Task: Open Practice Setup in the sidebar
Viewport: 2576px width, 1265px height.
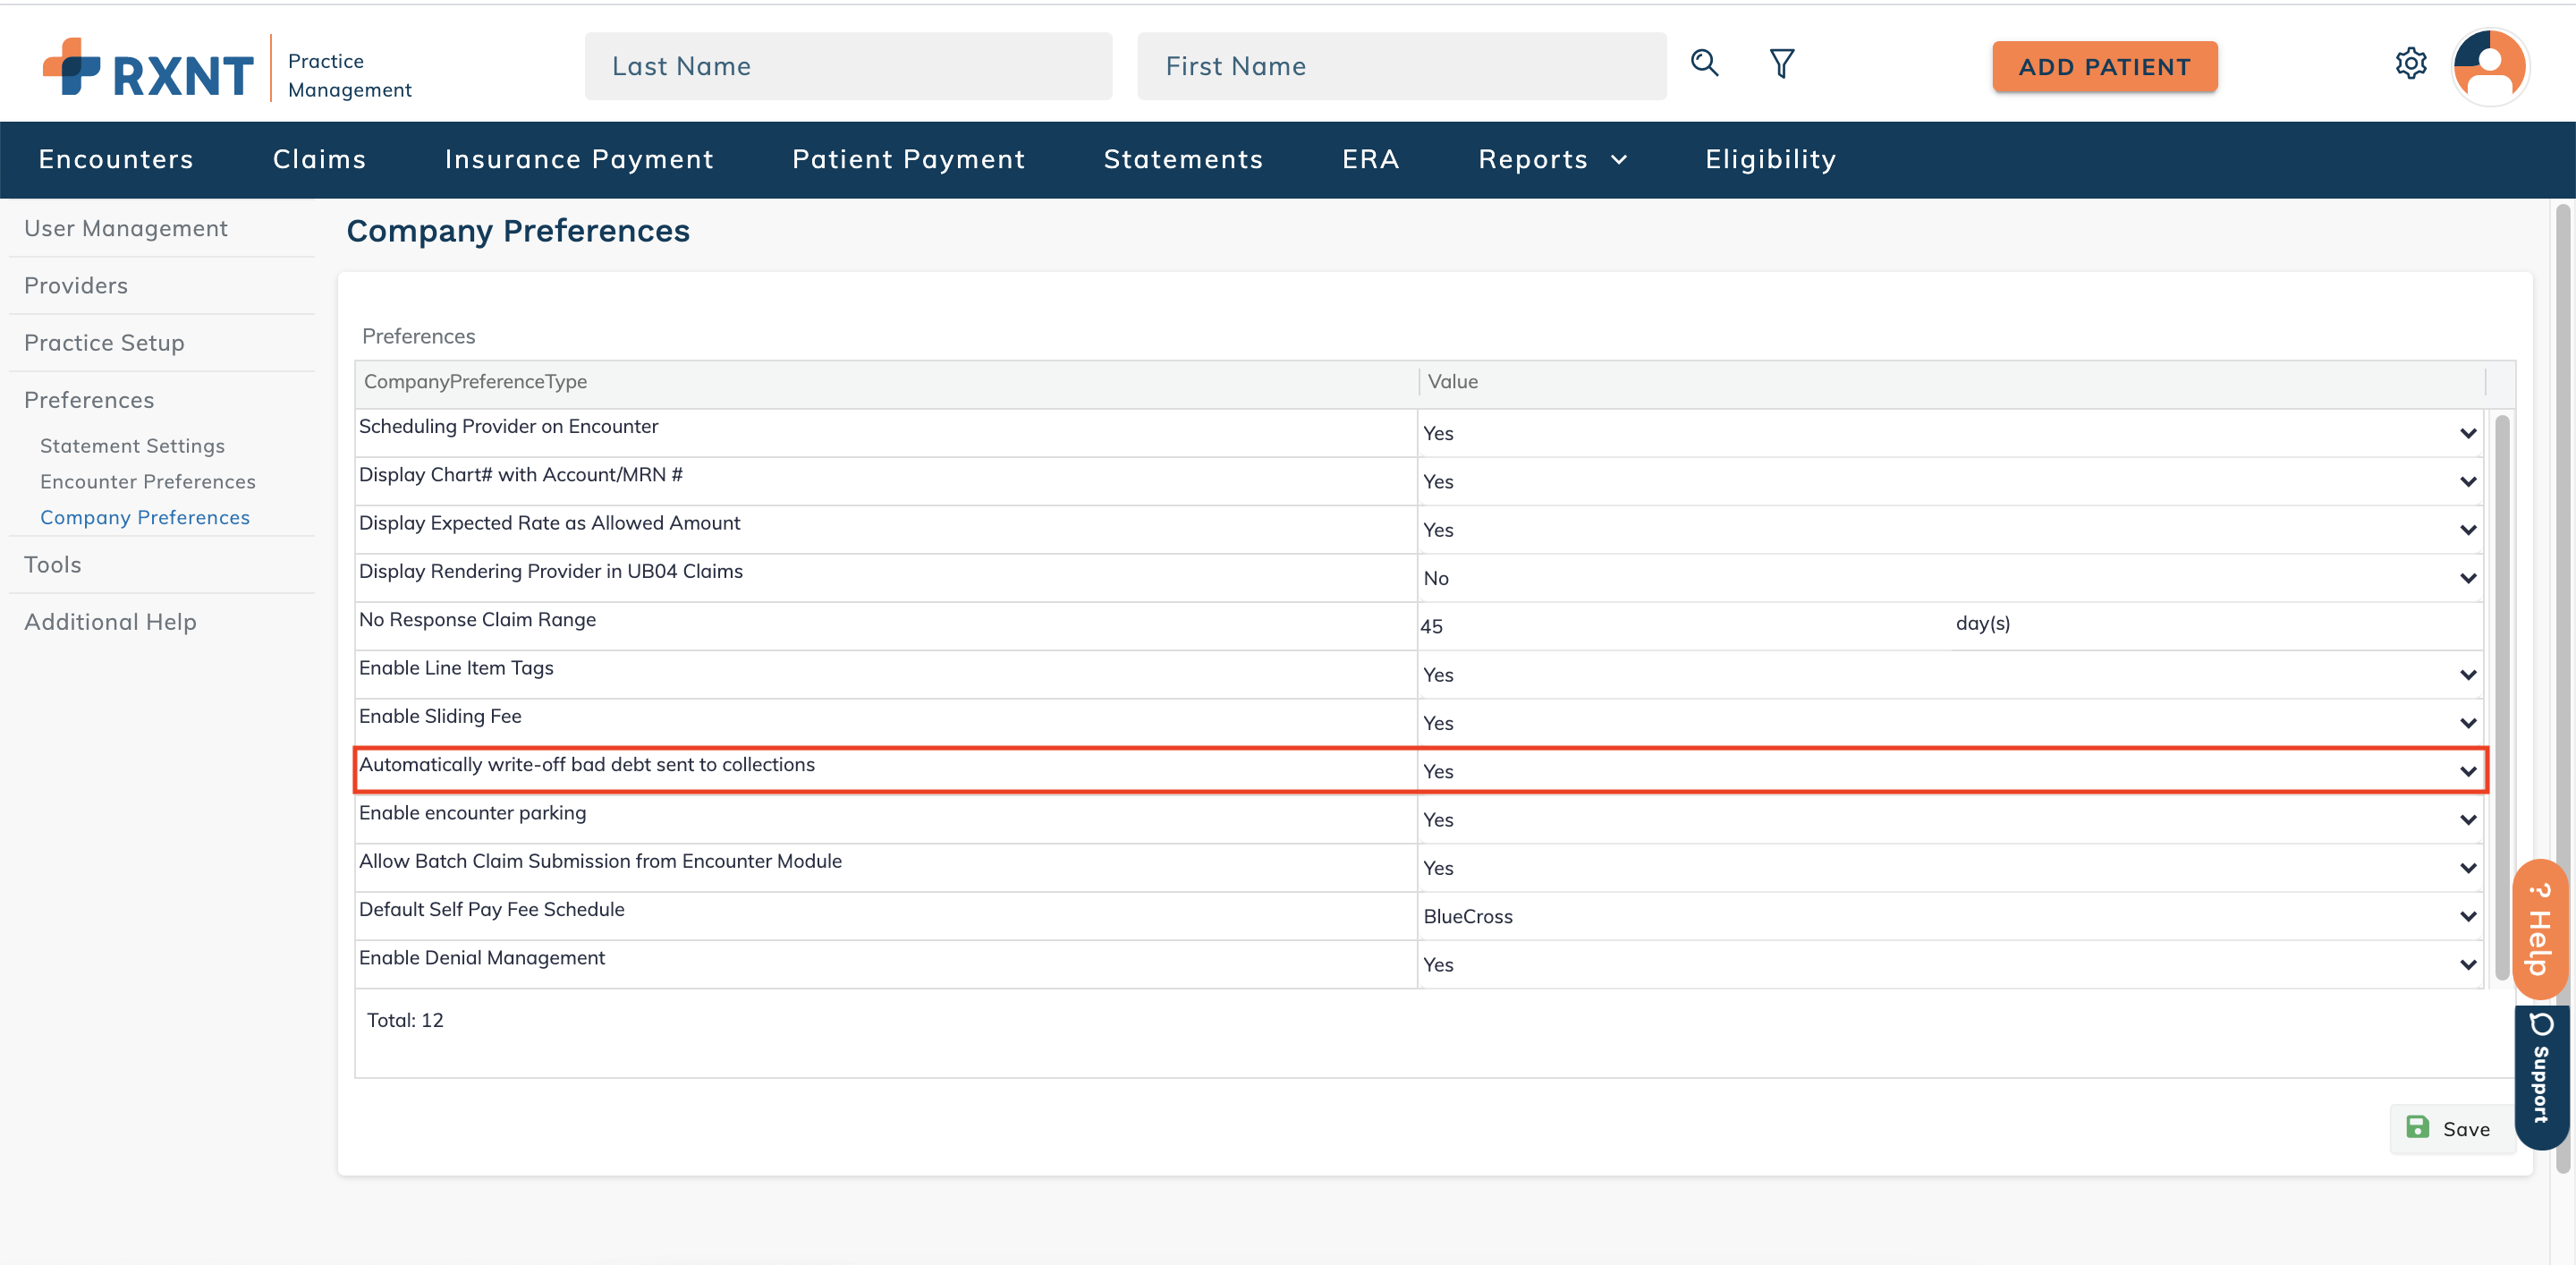Action: 104,343
